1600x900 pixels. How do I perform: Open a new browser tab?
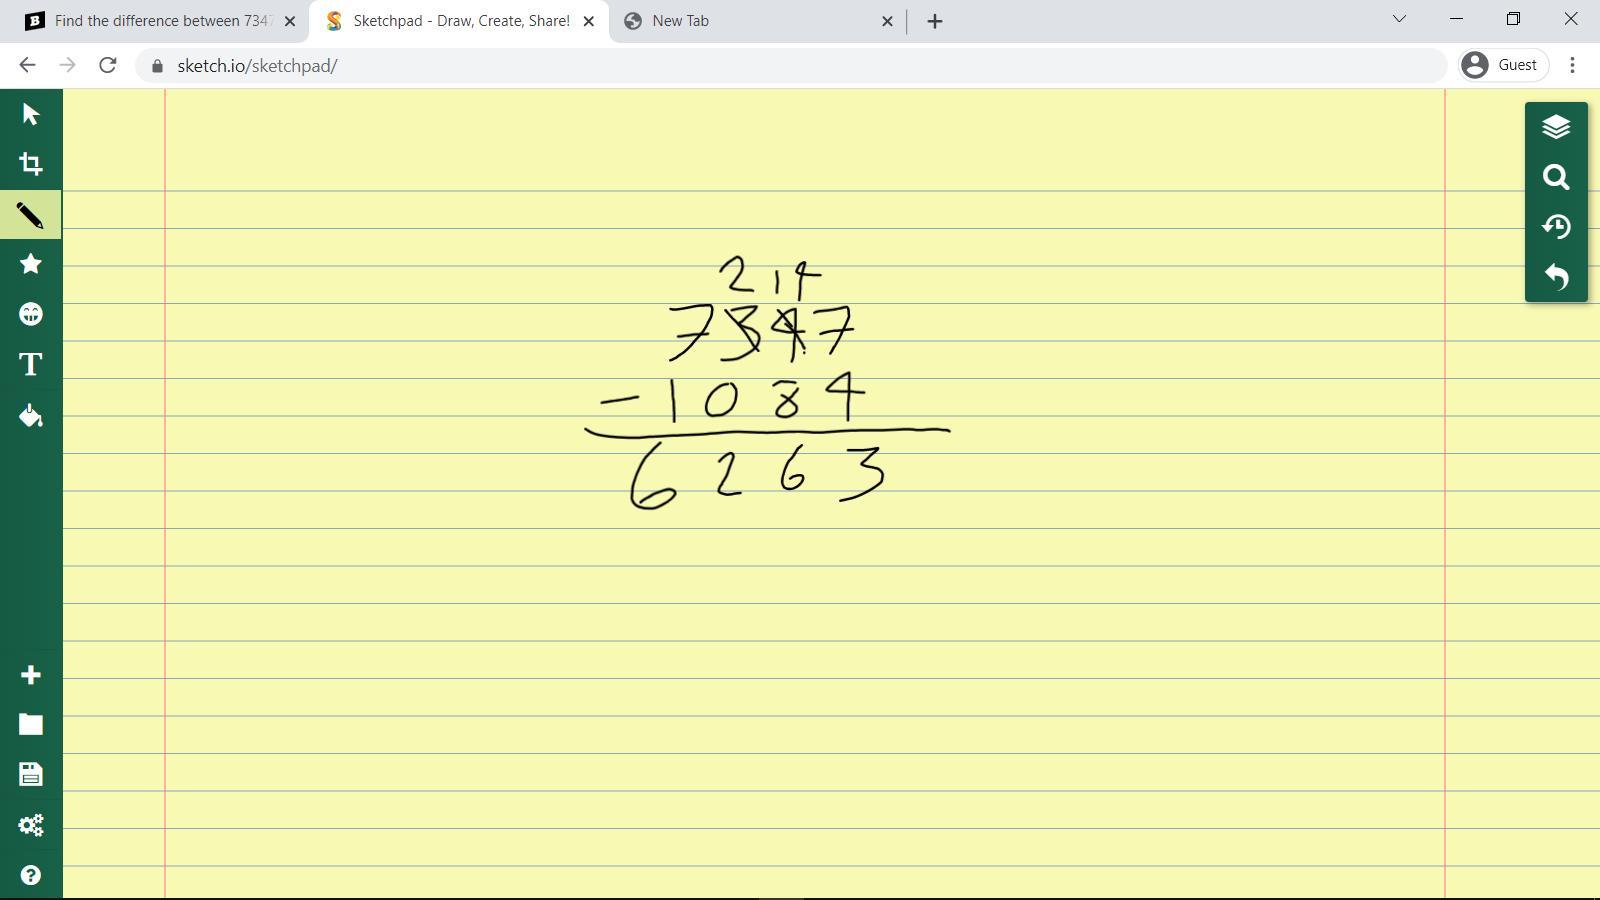tap(935, 21)
